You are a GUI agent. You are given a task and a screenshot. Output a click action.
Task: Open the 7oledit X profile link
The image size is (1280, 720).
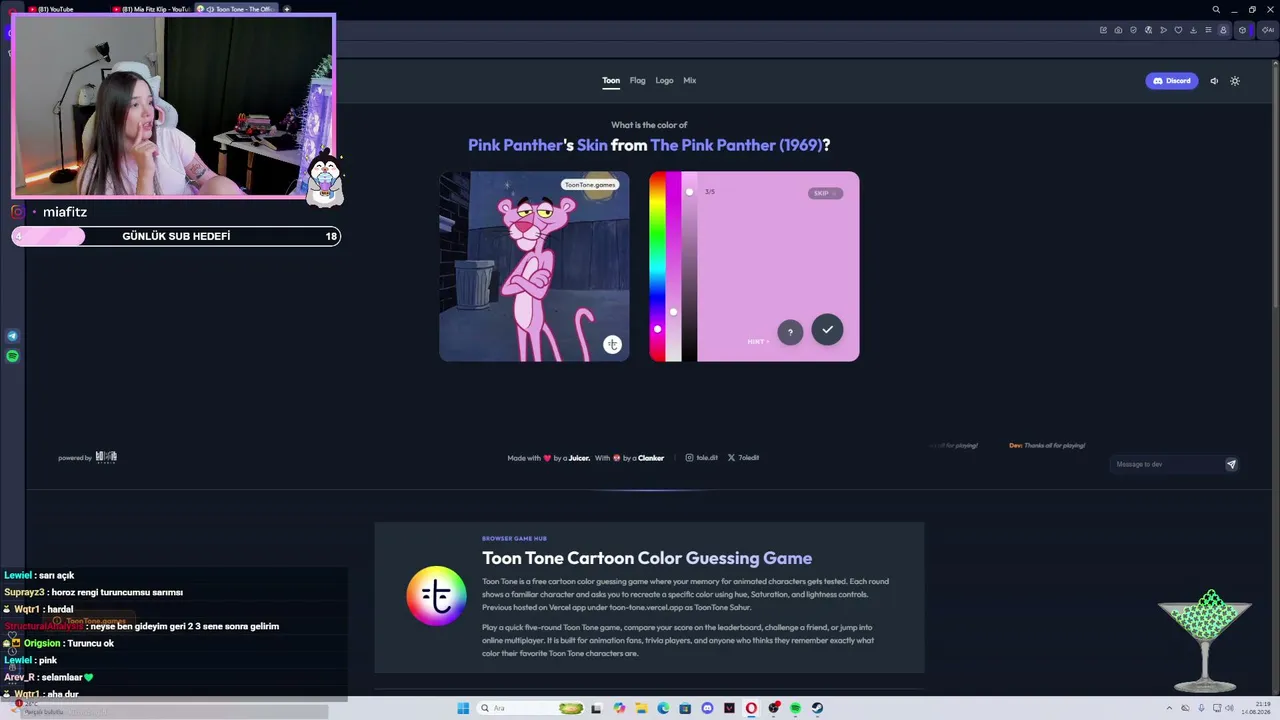743,458
